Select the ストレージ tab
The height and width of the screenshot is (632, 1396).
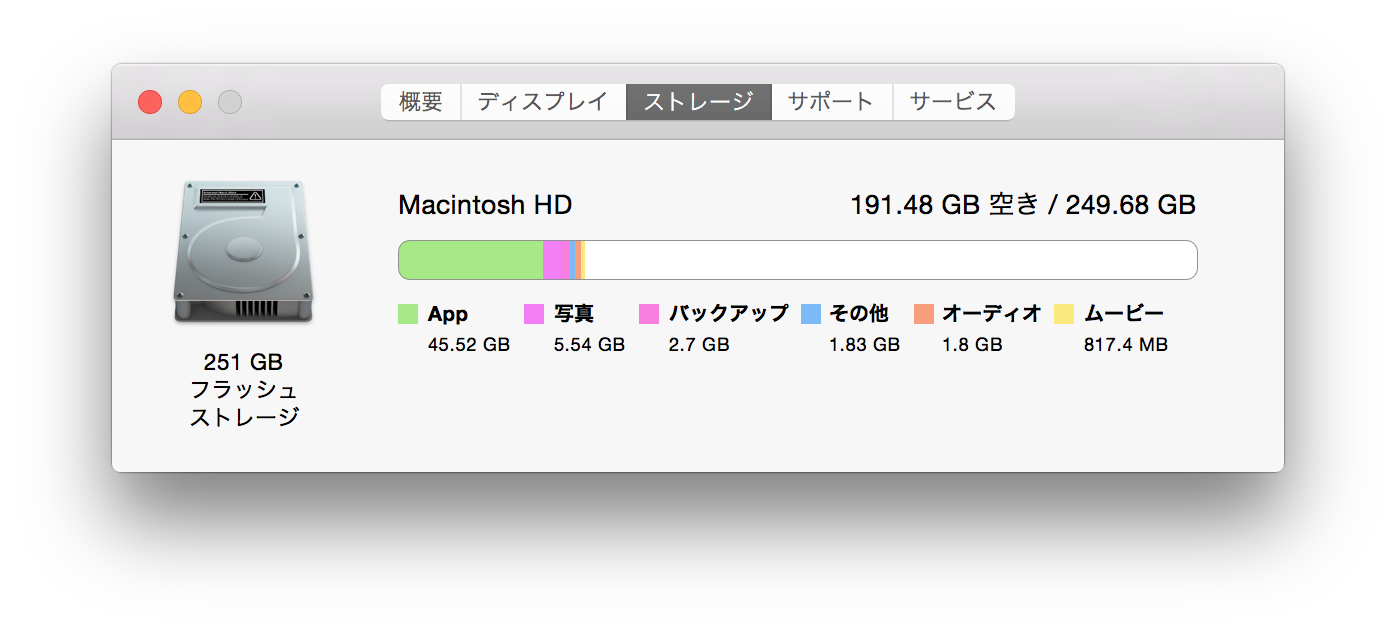pos(698,102)
